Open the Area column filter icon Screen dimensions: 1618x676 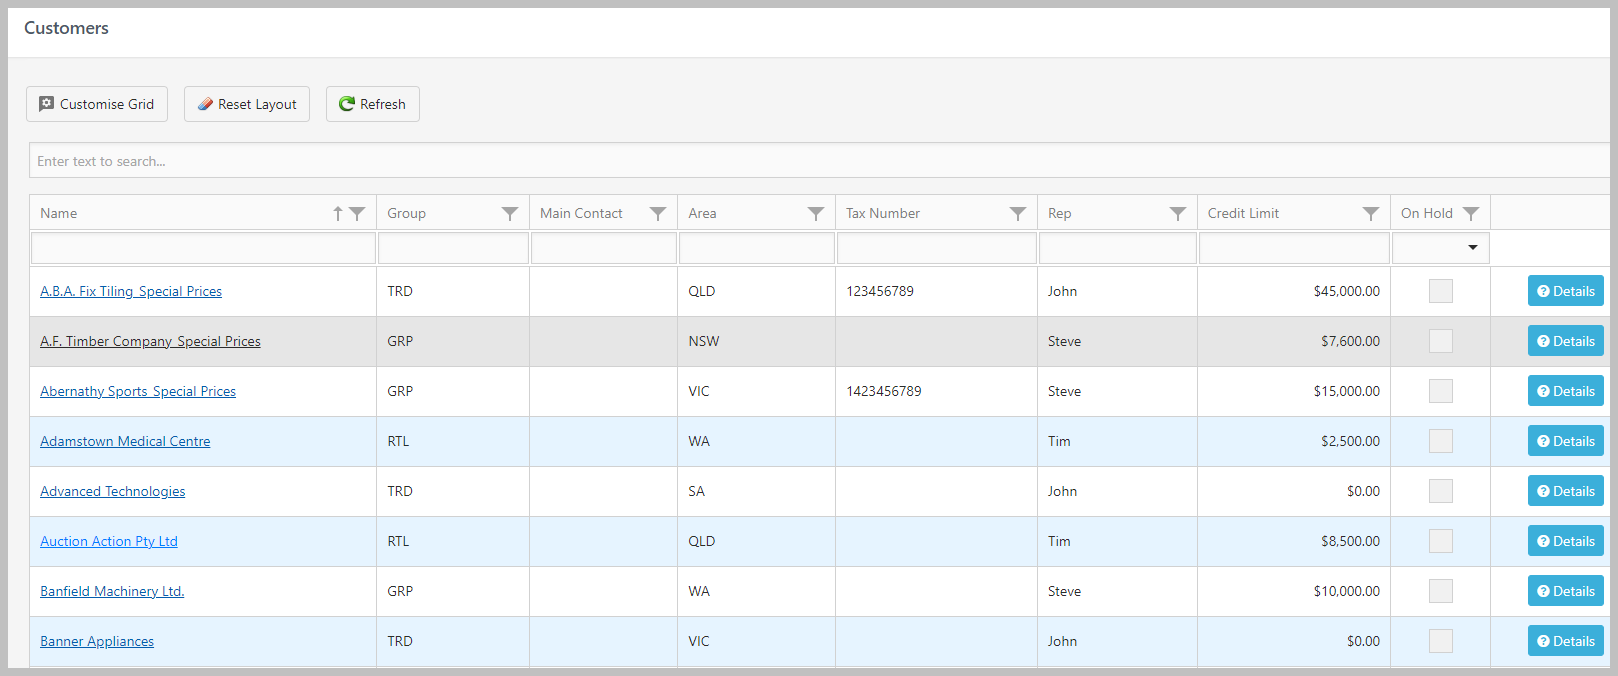(816, 213)
